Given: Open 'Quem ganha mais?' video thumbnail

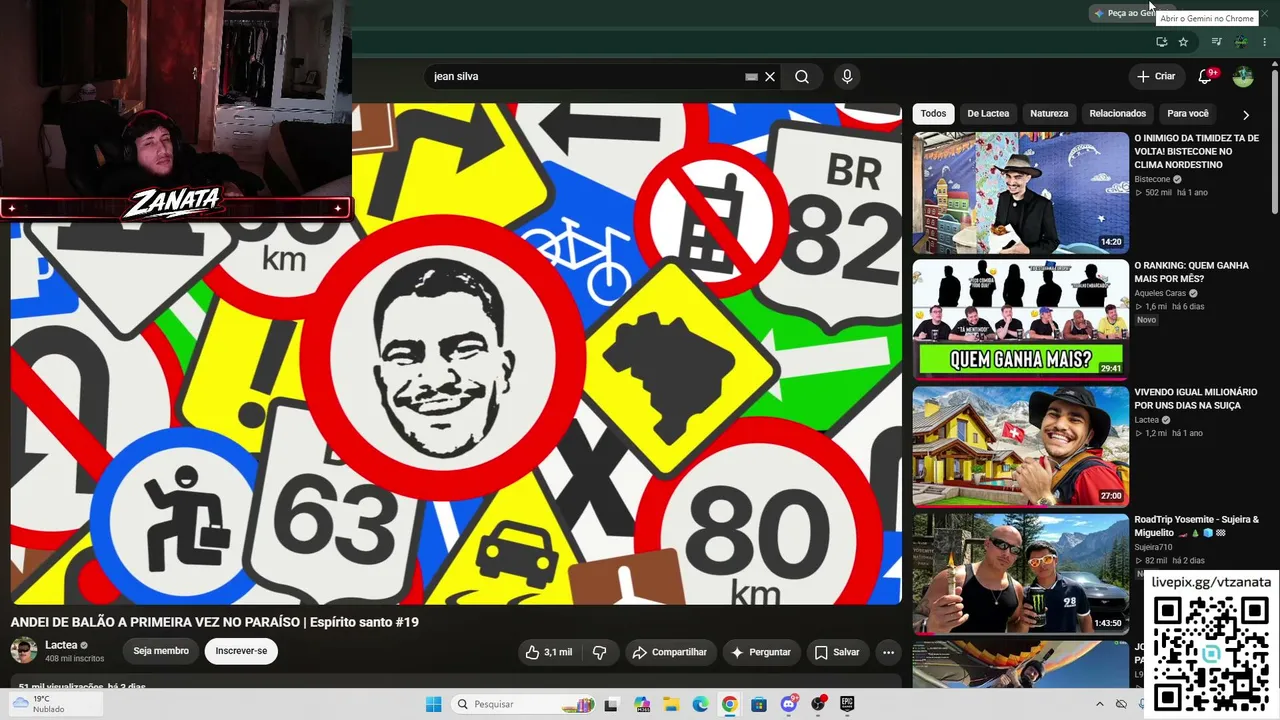Looking at the screenshot, I should 1020,320.
